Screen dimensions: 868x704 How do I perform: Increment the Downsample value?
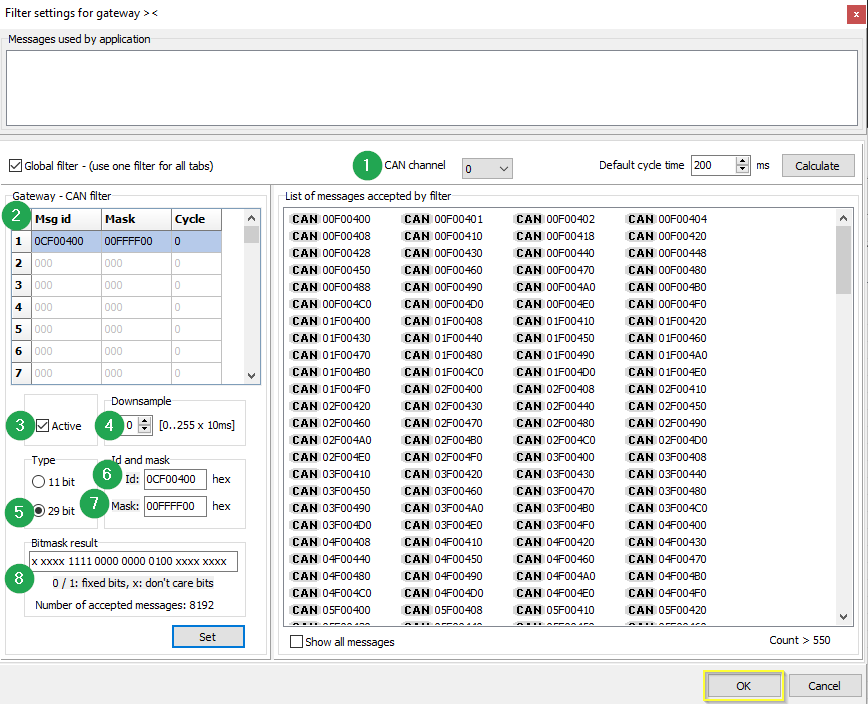click(x=145, y=421)
